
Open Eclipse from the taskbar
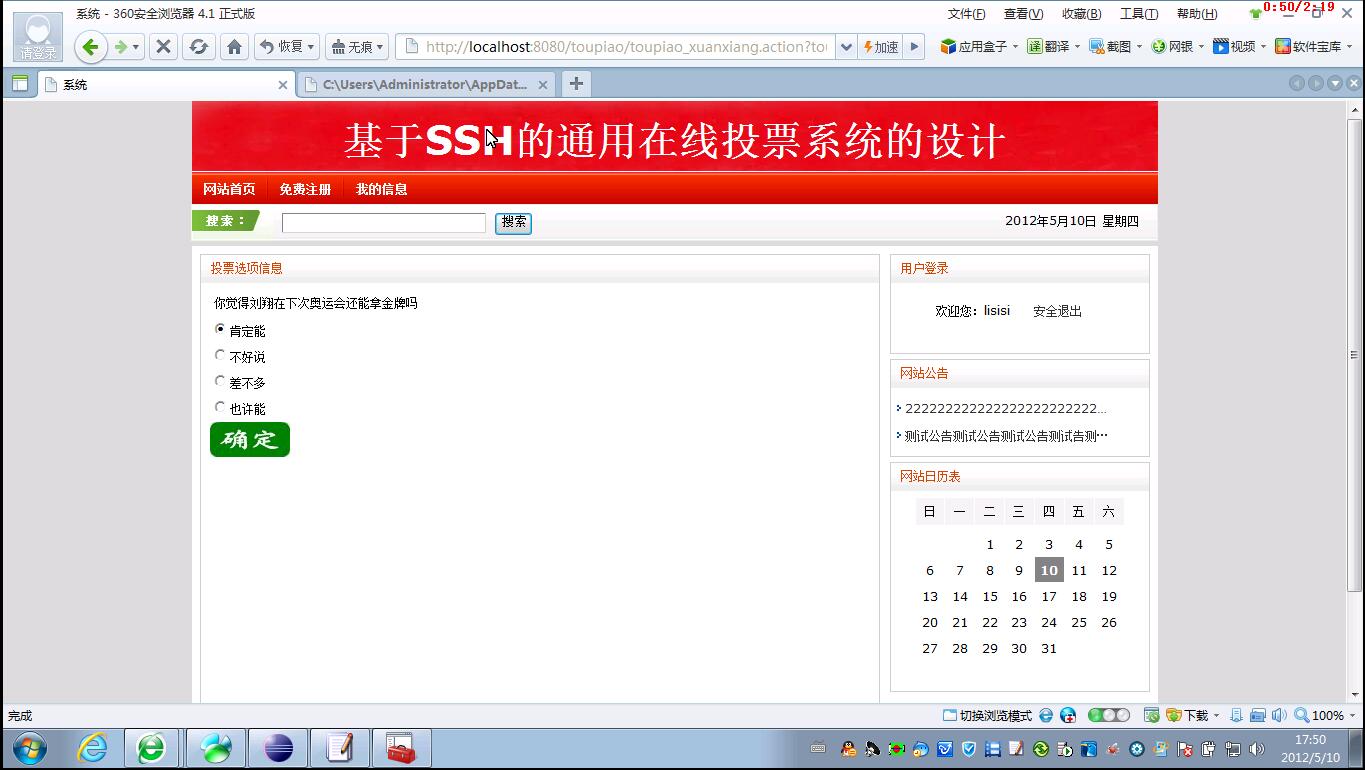tap(278, 748)
